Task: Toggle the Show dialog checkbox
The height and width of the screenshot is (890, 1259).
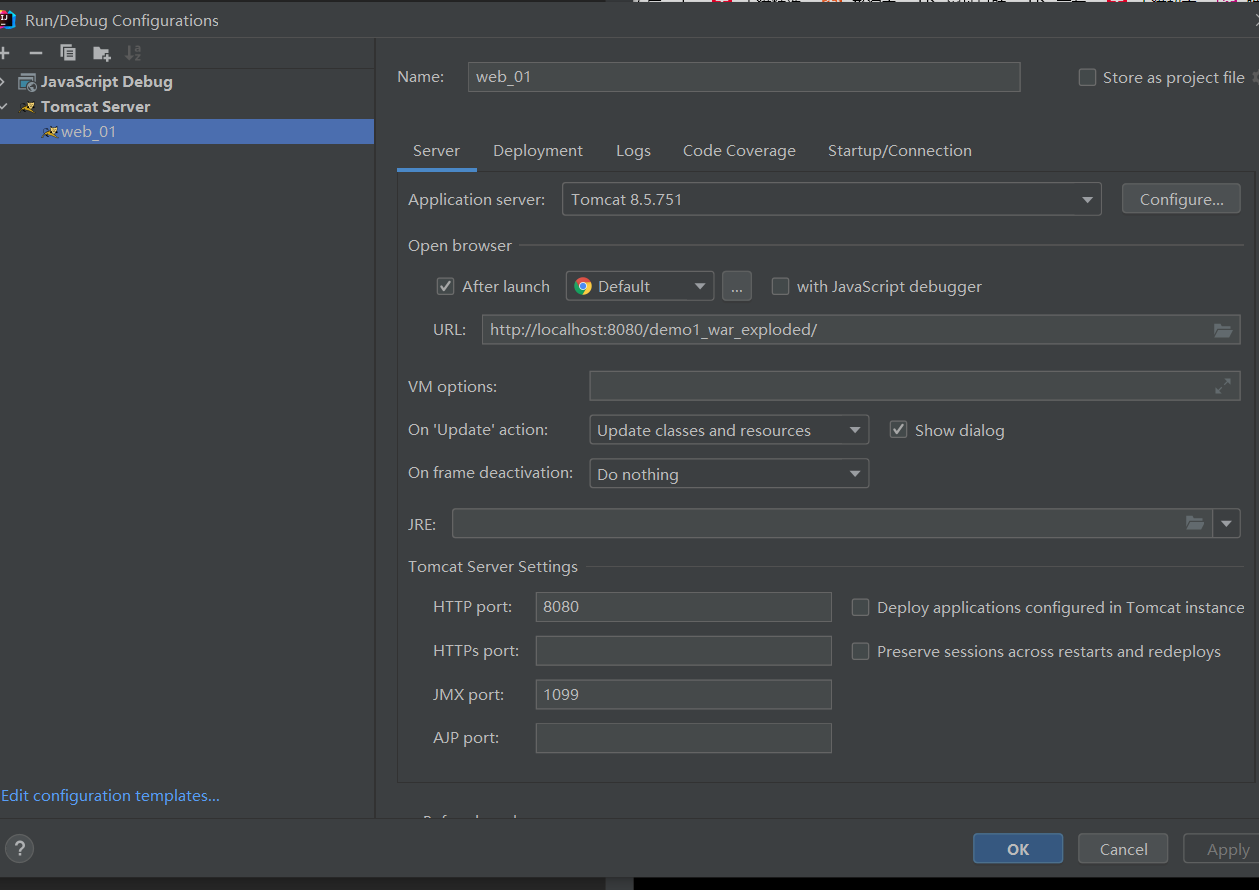Action: (898, 430)
